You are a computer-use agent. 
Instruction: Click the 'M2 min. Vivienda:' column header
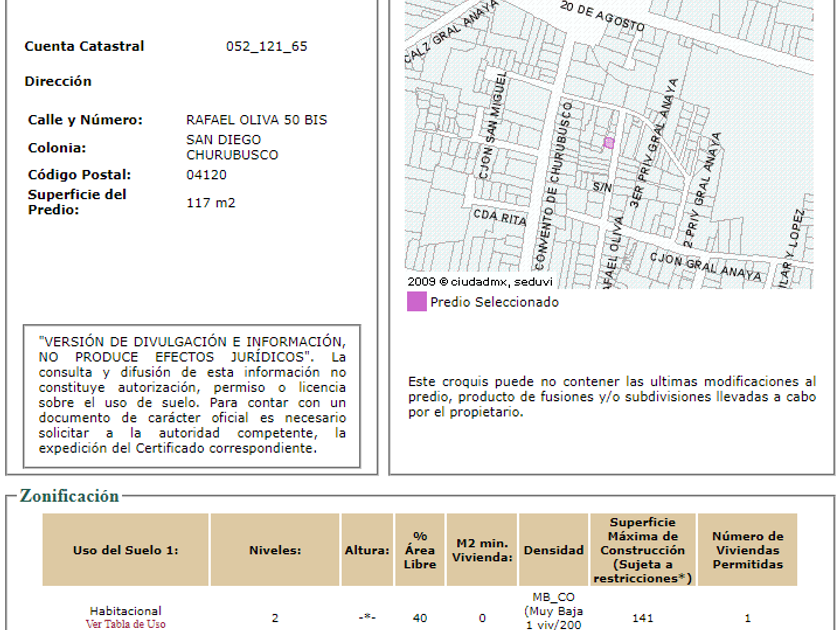point(482,550)
